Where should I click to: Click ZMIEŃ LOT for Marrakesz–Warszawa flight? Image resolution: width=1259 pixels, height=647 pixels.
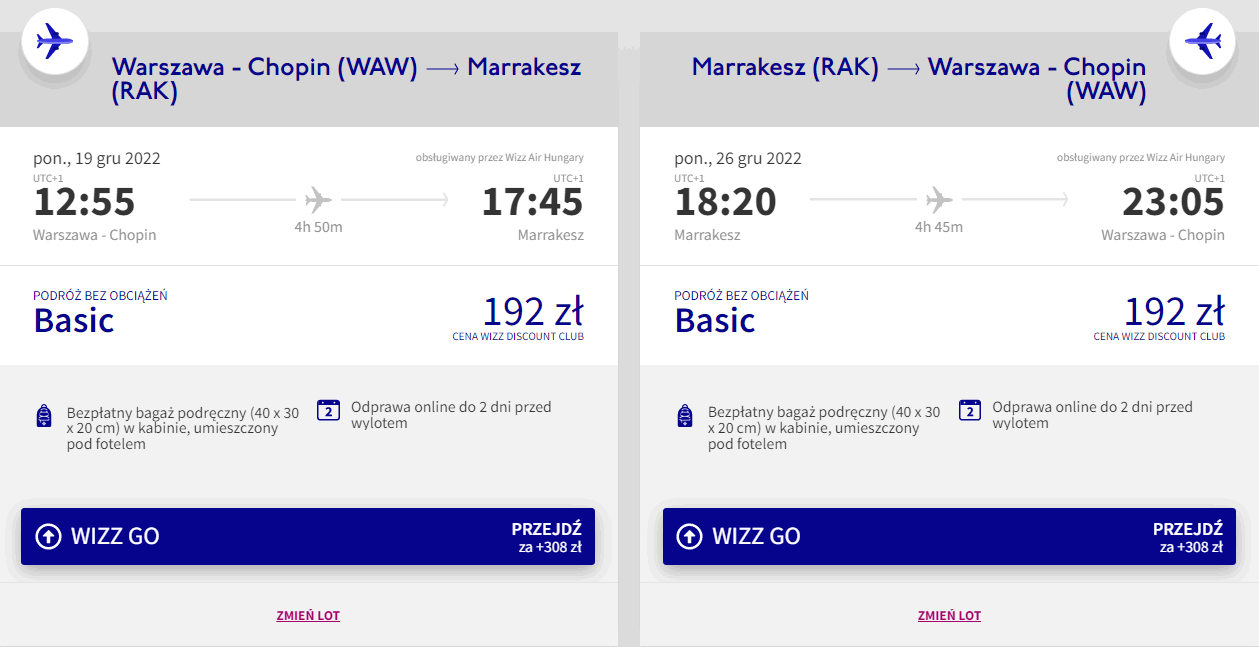tap(949, 616)
